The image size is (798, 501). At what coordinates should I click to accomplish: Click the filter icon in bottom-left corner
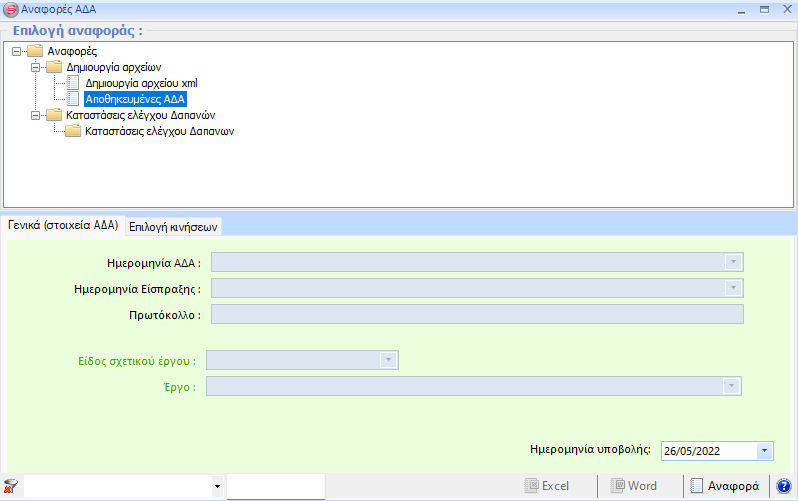point(11,487)
